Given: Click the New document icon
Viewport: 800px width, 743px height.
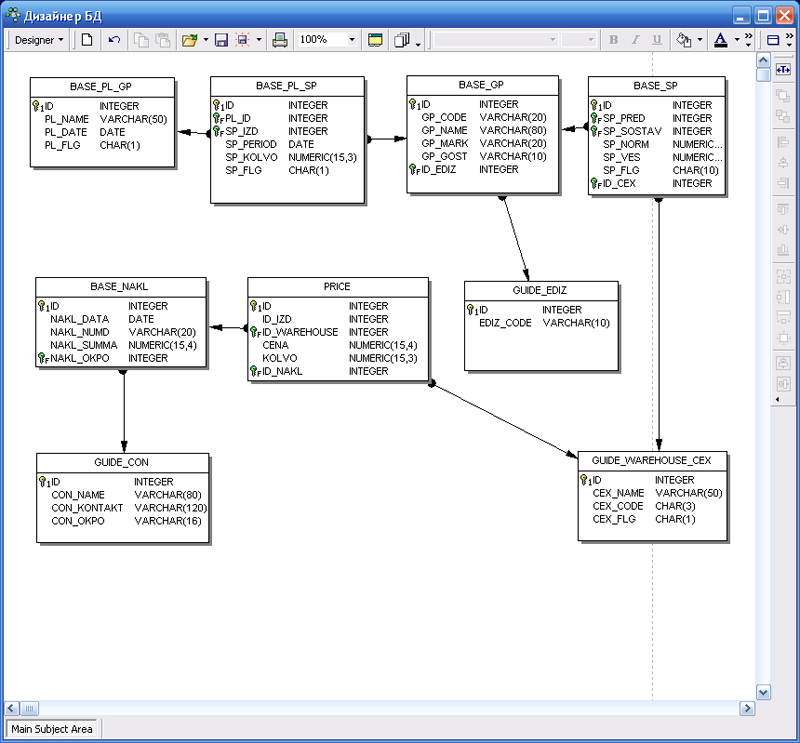Looking at the screenshot, I should click(87, 40).
